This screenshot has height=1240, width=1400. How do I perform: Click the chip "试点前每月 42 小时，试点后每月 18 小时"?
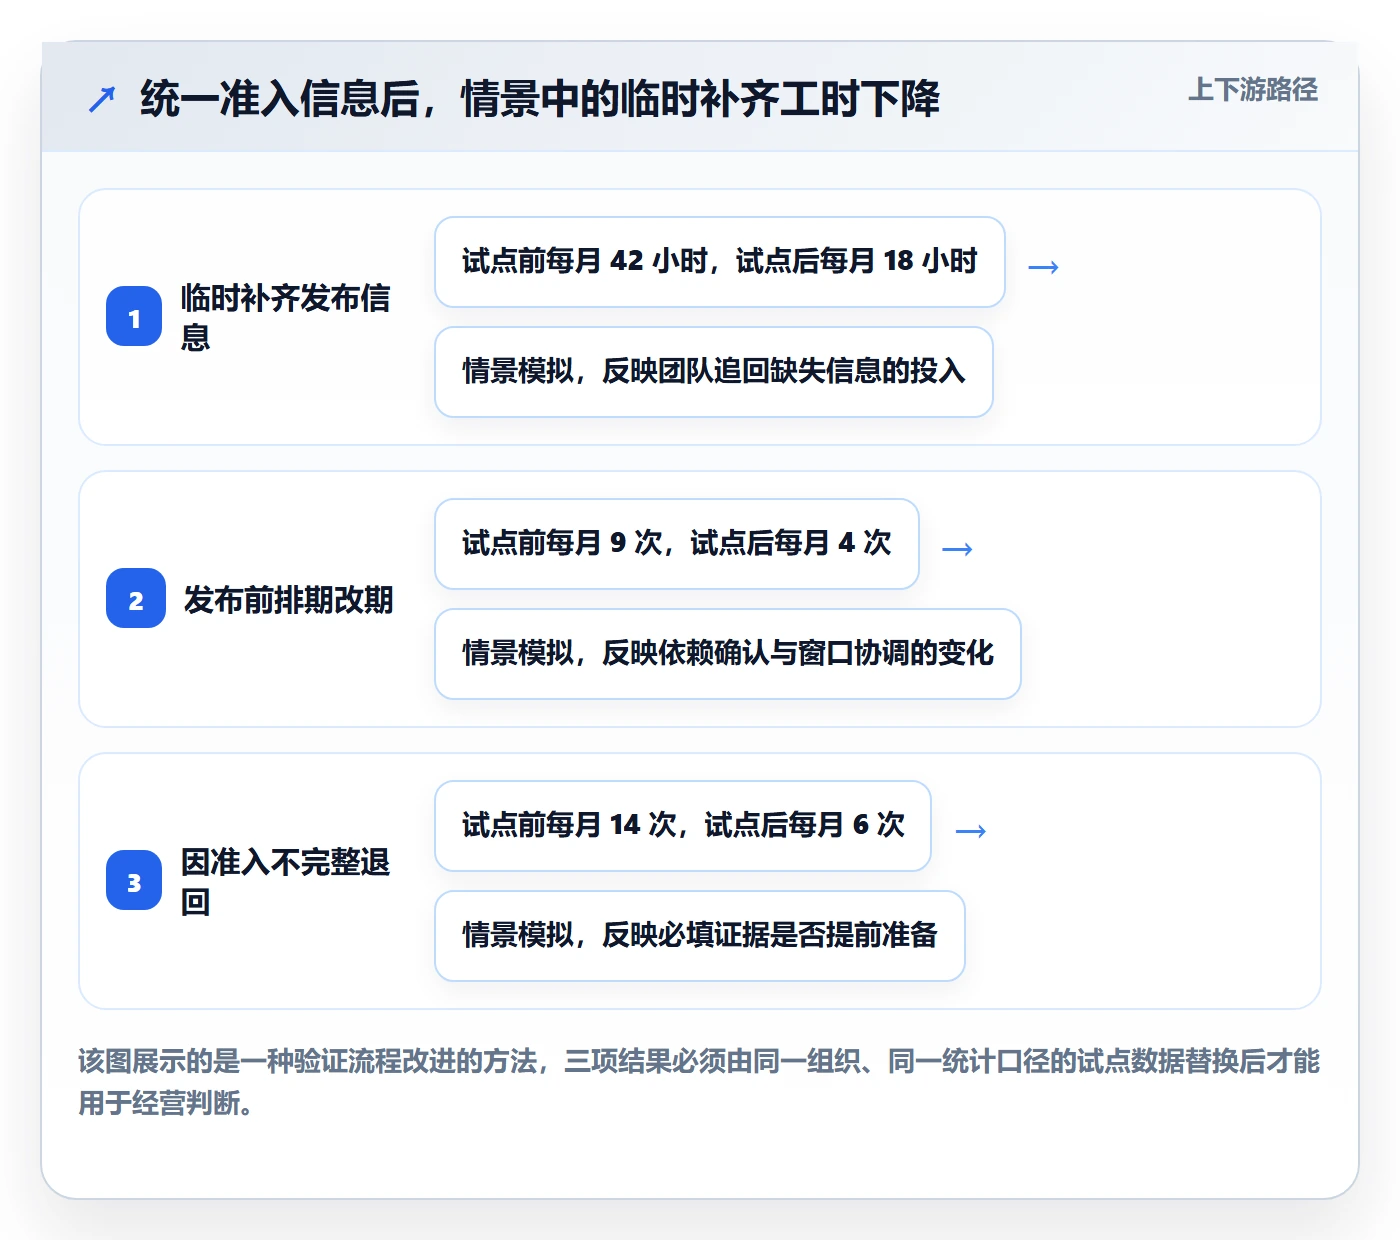click(720, 262)
